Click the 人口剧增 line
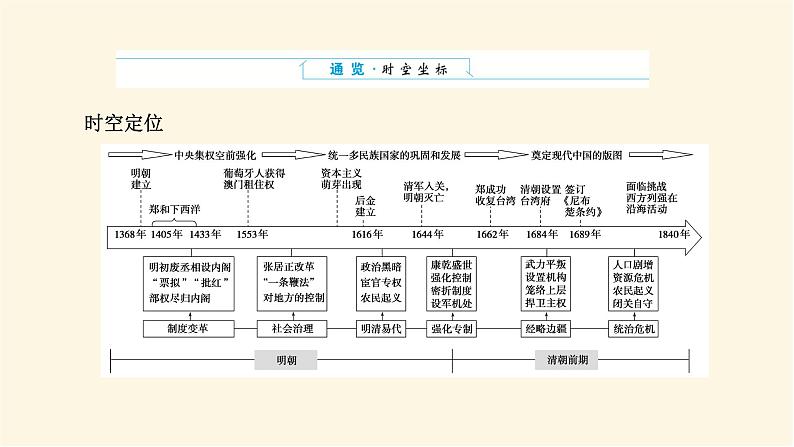 633,265
